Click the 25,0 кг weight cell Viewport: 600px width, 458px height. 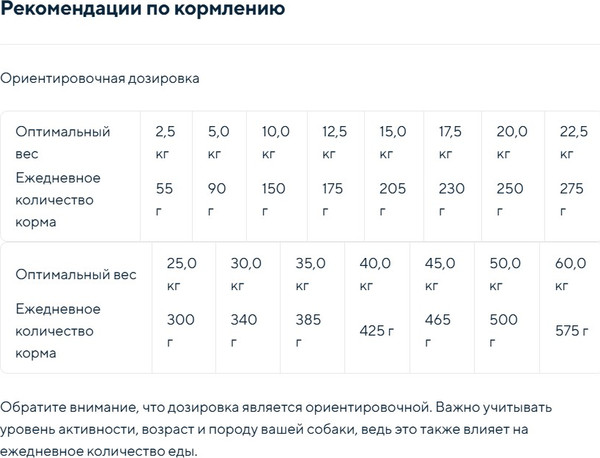coord(181,274)
